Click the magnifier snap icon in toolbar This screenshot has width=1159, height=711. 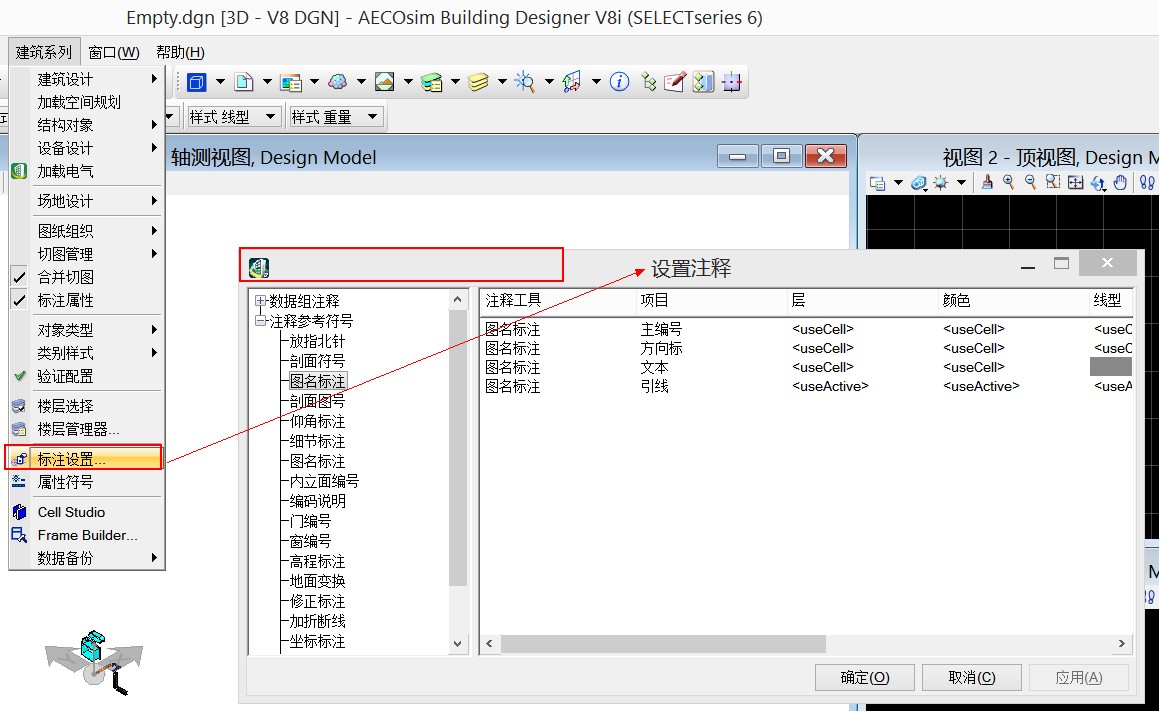tap(525, 82)
